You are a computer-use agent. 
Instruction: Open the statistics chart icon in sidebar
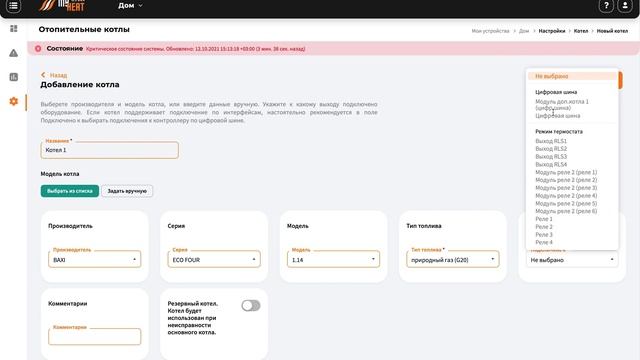(13, 77)
